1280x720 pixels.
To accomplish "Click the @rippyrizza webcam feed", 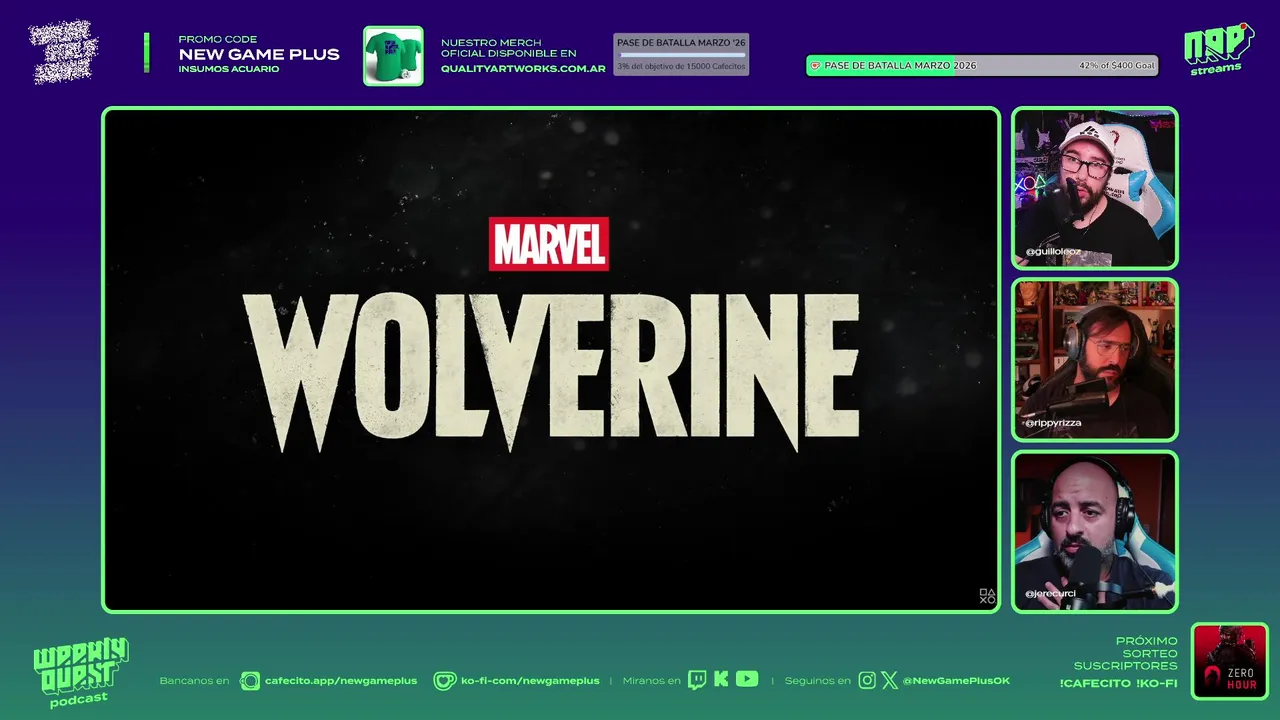I will 1094,360.
